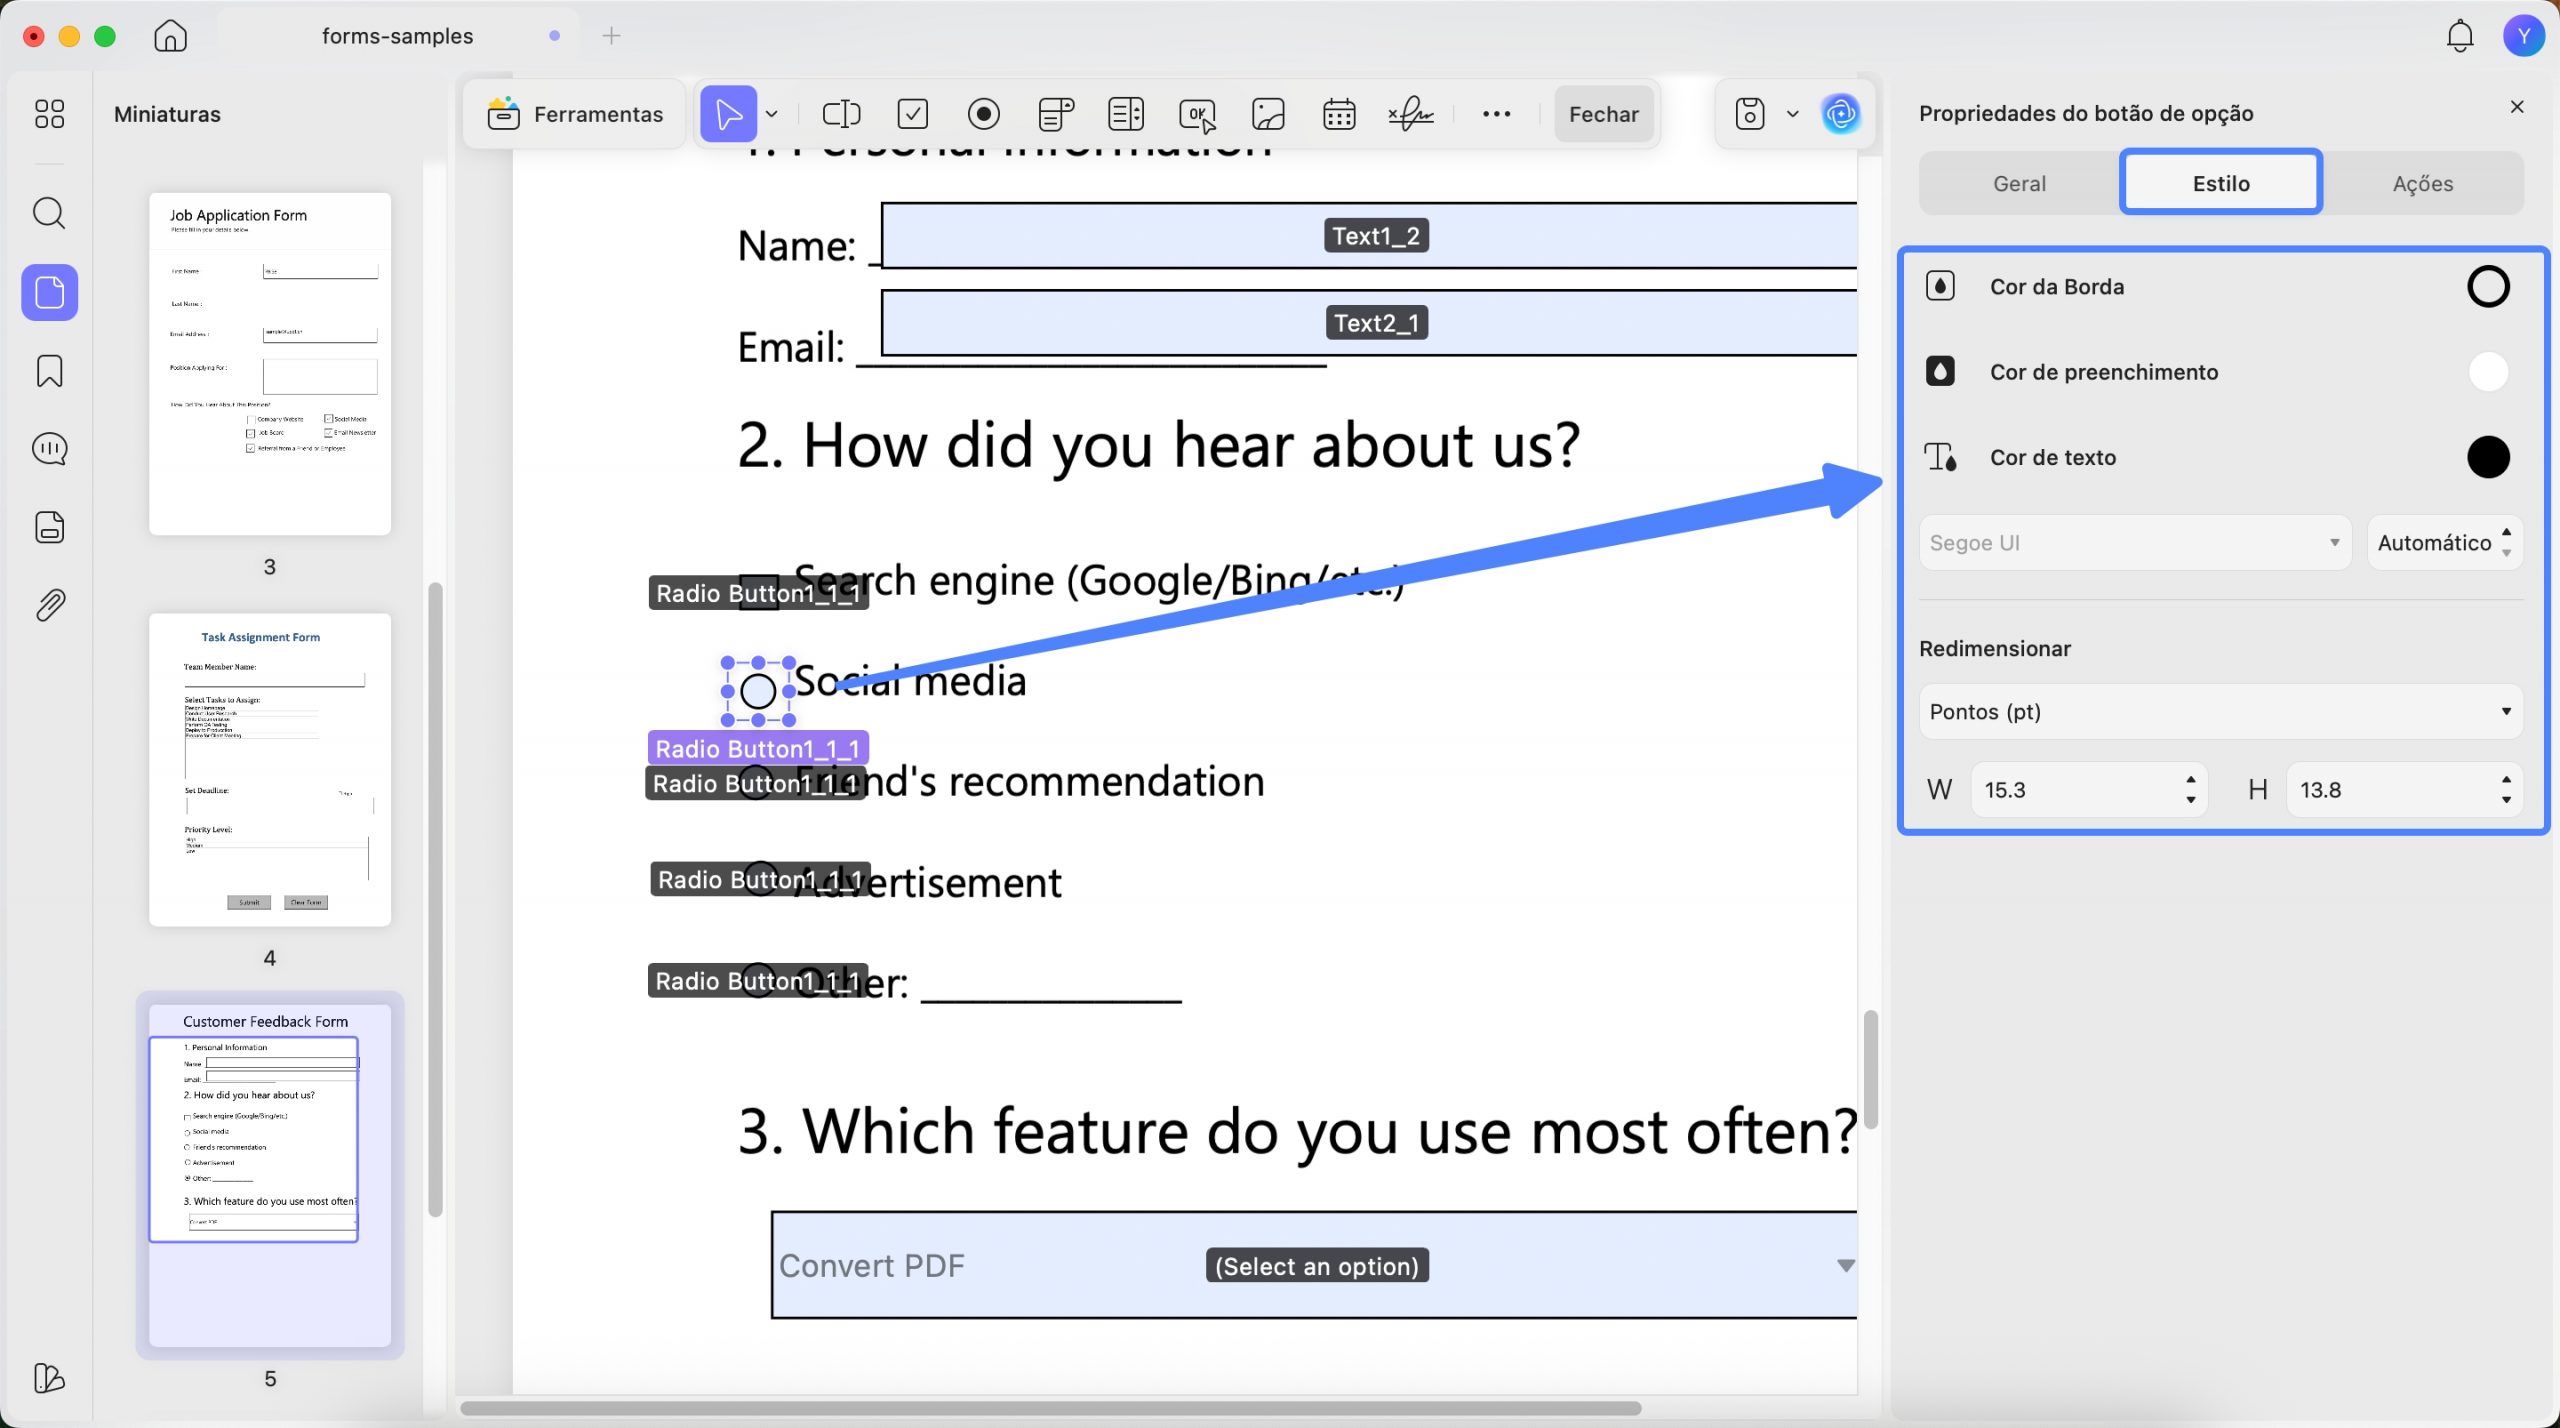Viewport: 2560px width, 1428px height.
Task: Open a new tab with plus button
Action: [x=612, y=36]
